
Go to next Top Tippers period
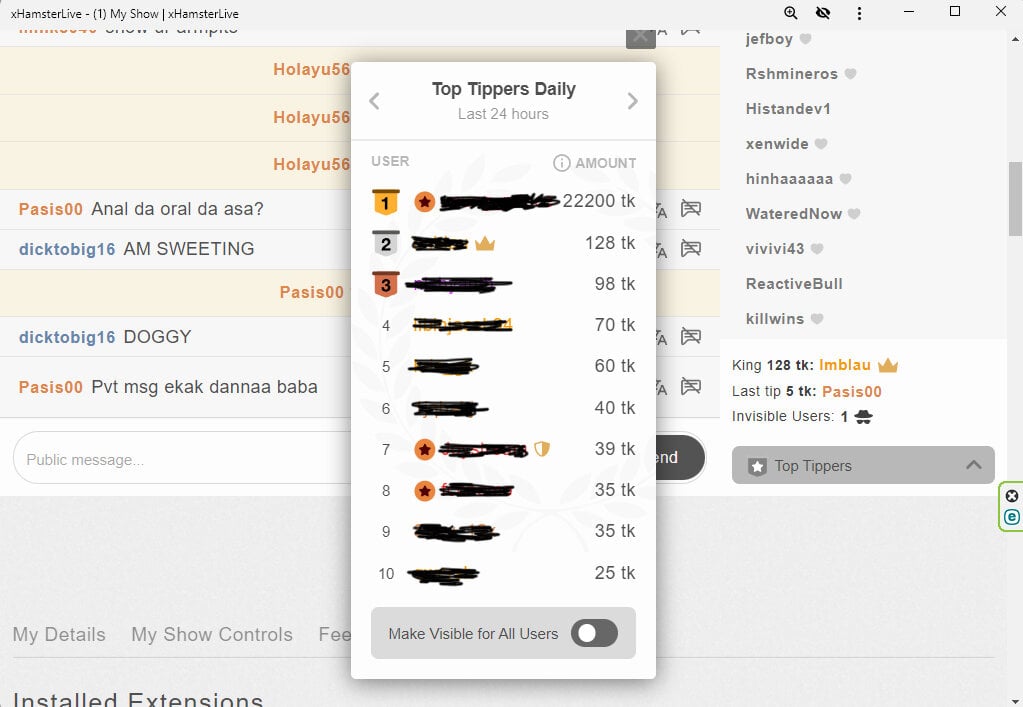632,101
